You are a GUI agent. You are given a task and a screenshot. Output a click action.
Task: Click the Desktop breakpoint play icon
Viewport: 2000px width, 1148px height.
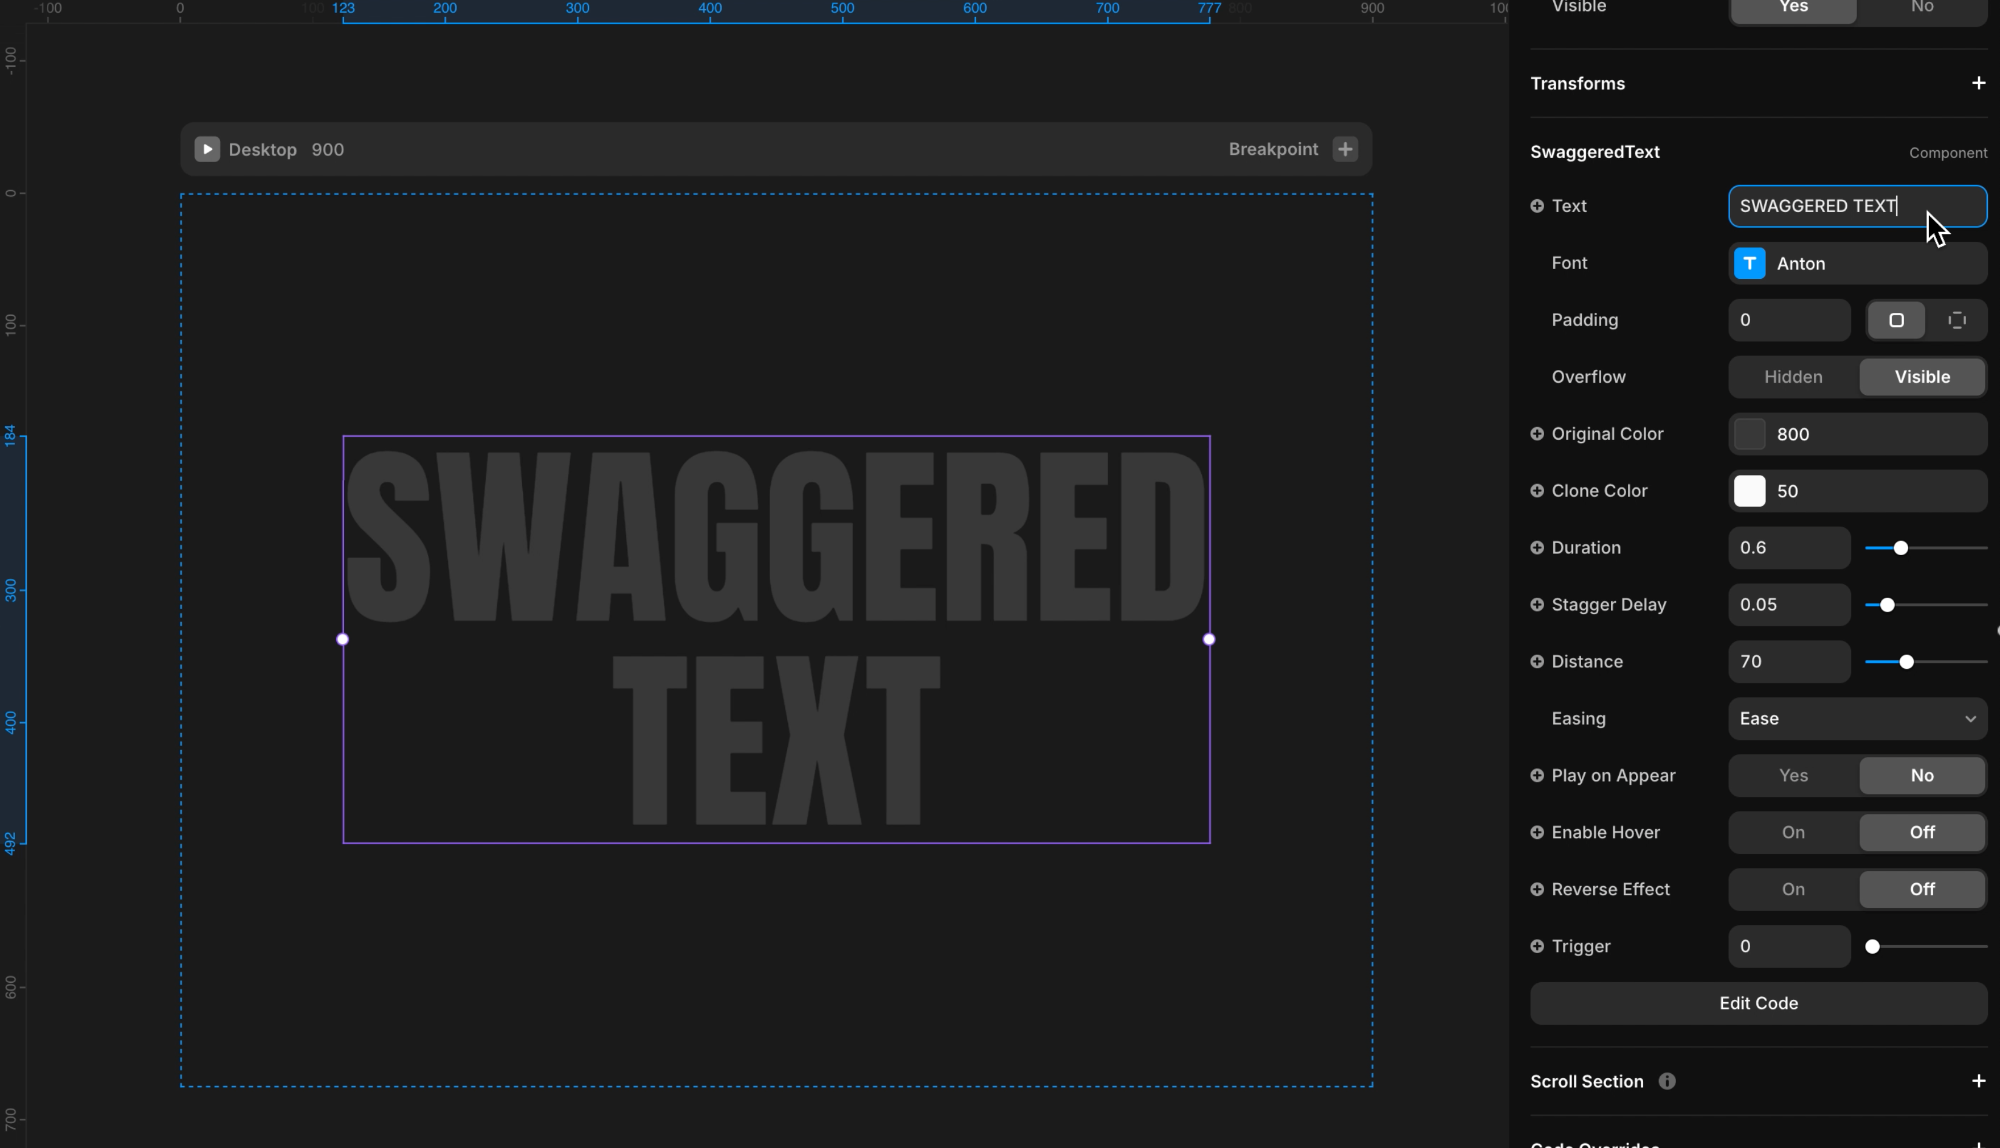pos(207,149)
